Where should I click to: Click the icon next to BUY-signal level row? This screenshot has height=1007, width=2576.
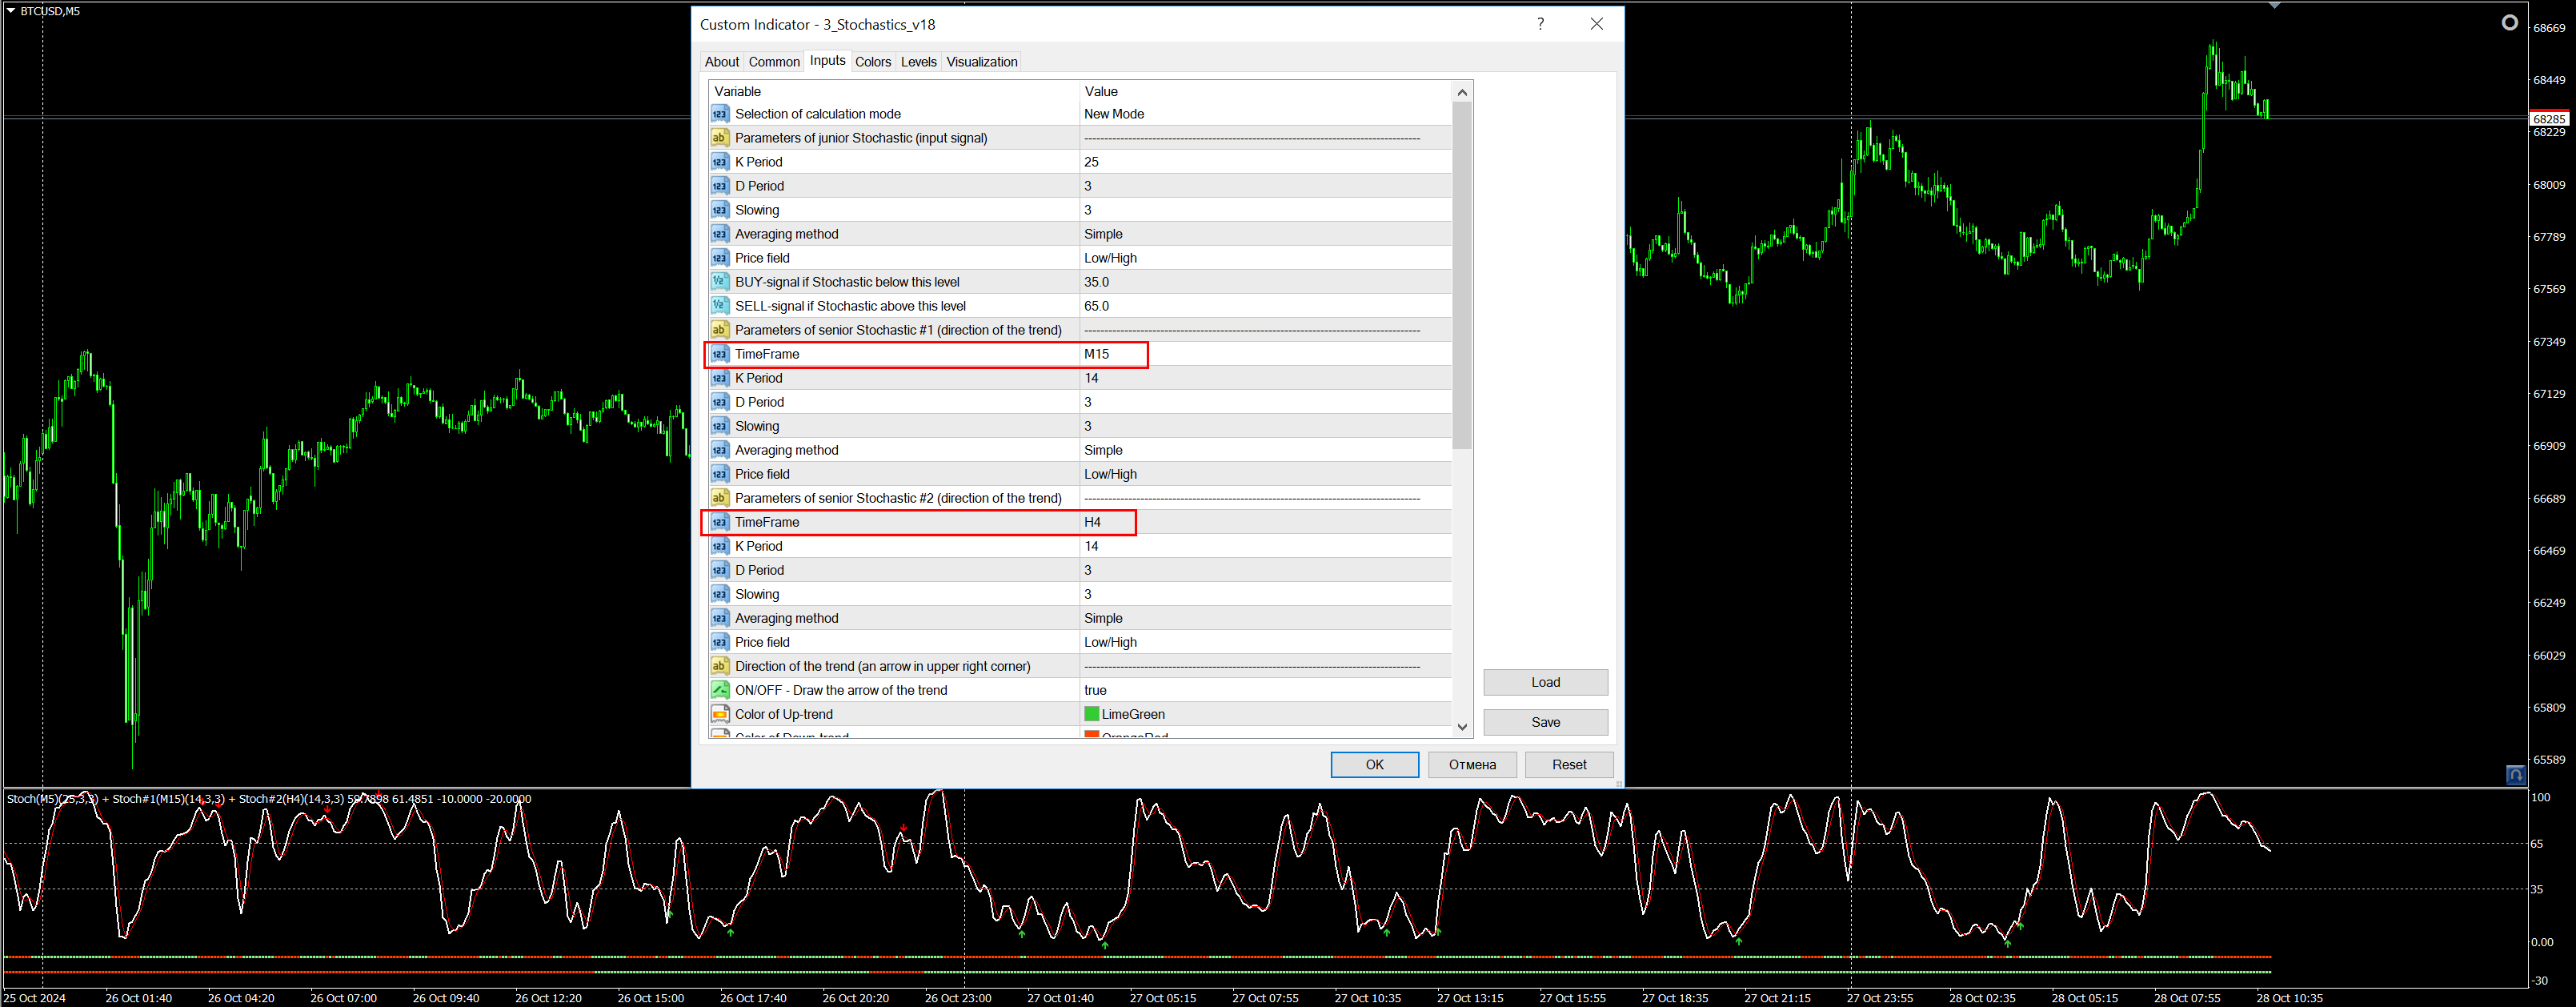tap(719, 282)
